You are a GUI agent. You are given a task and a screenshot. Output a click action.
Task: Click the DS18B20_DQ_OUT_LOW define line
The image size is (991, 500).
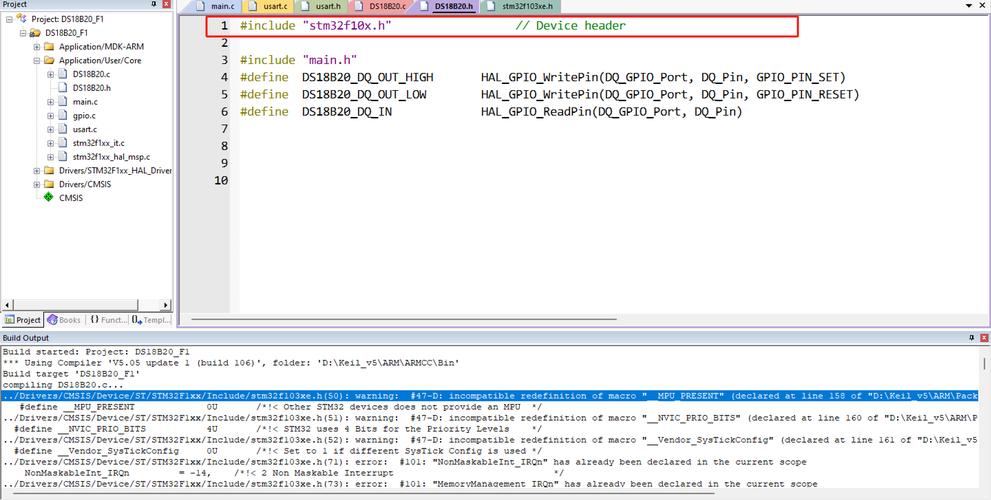pyautogui.click(x=549, y=94)
